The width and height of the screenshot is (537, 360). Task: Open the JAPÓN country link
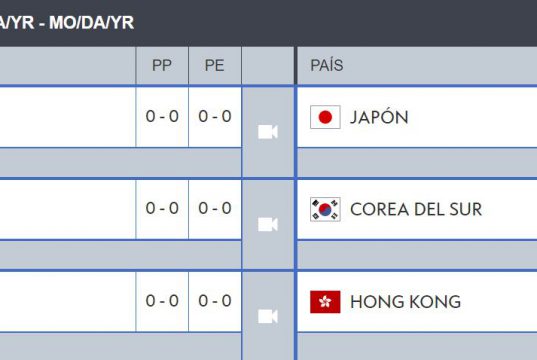(x=379, y=117)
